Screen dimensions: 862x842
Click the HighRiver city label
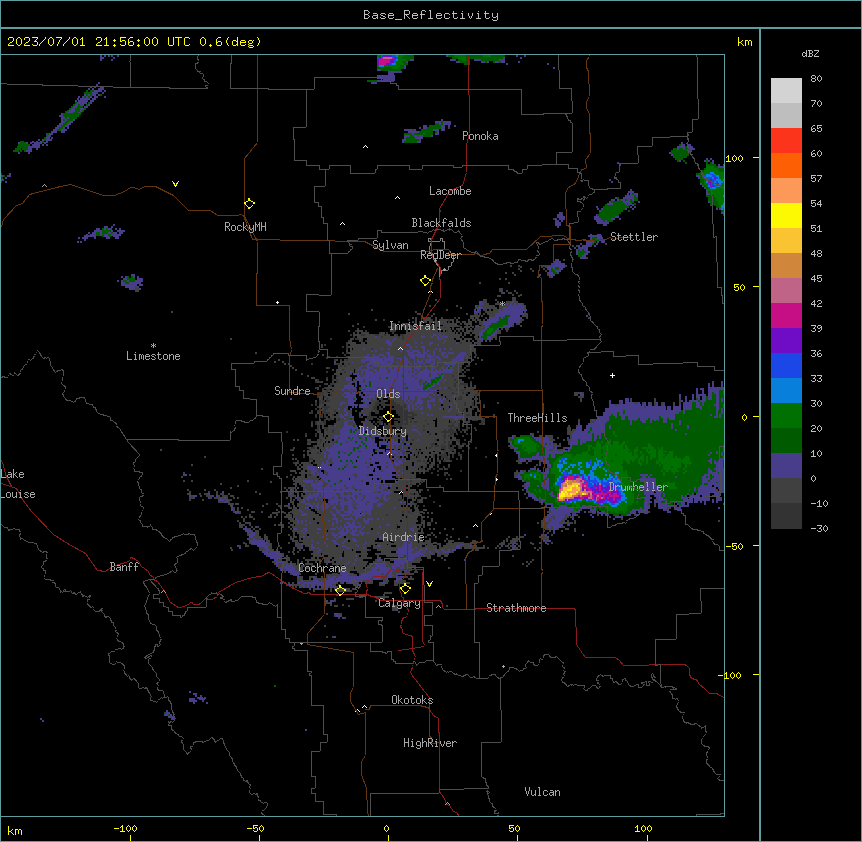pyautogui.click(x=430, y=743)
